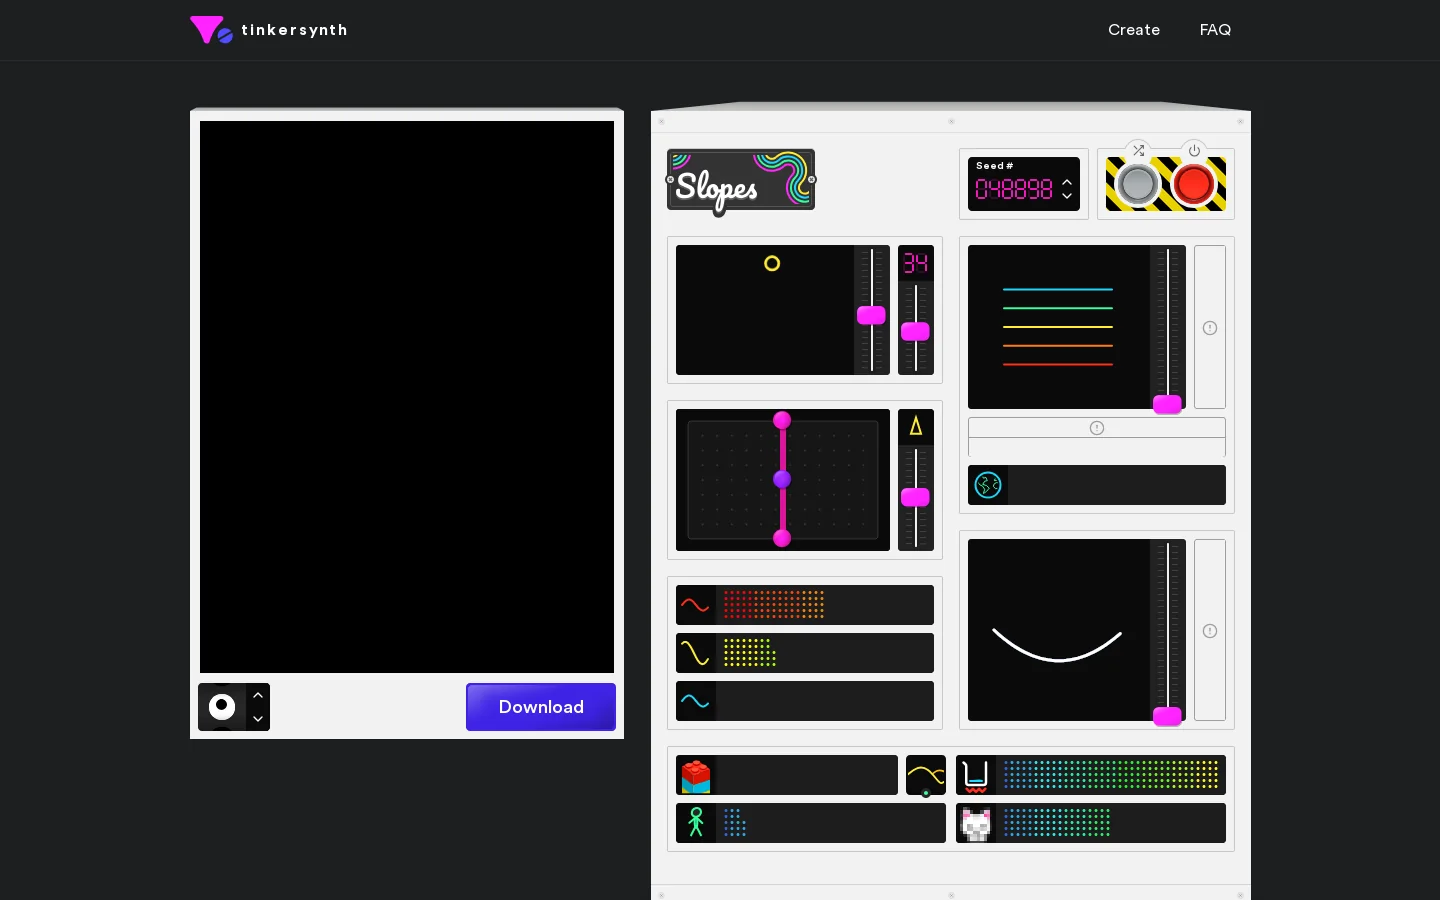The height and width of the screenshot is (900, 1440).
Task: Click the dotted bar beside the pixel cat
Action: [x=1111, y=823]
